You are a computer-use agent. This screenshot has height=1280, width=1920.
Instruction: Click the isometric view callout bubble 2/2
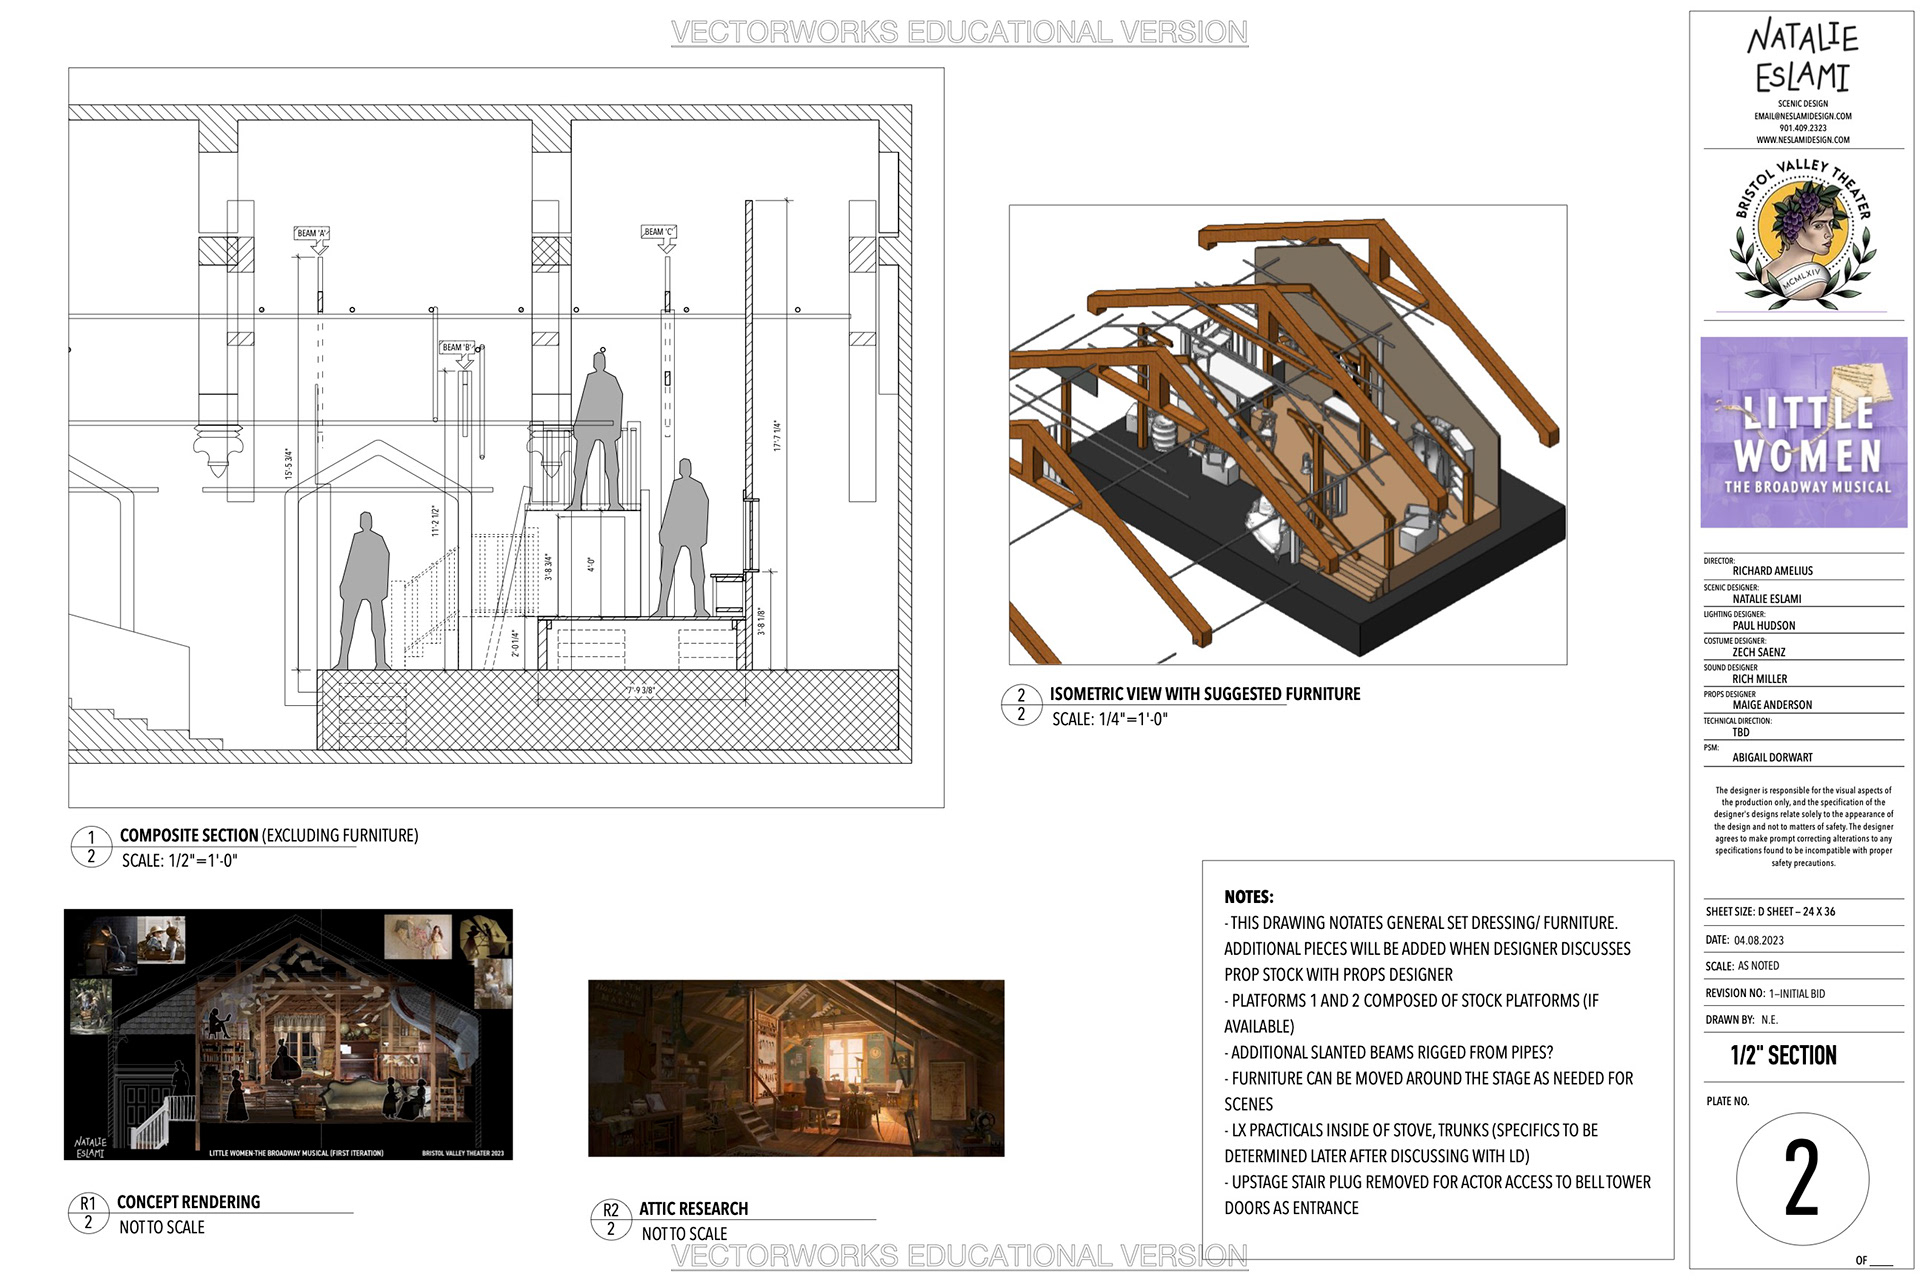(x=1021, y=704)
